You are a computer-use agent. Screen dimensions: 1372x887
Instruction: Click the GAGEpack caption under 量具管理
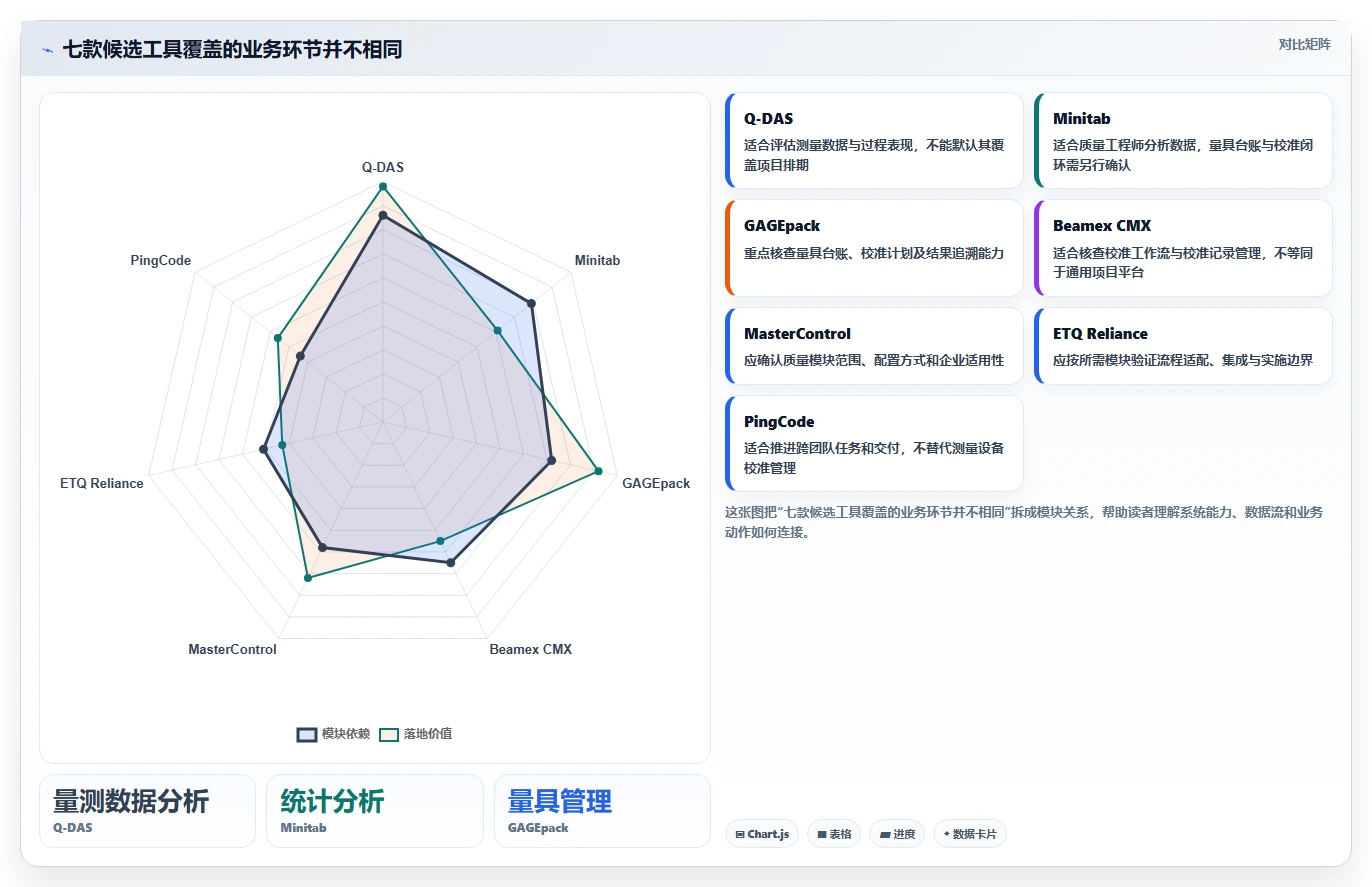[x=538, y=828]
